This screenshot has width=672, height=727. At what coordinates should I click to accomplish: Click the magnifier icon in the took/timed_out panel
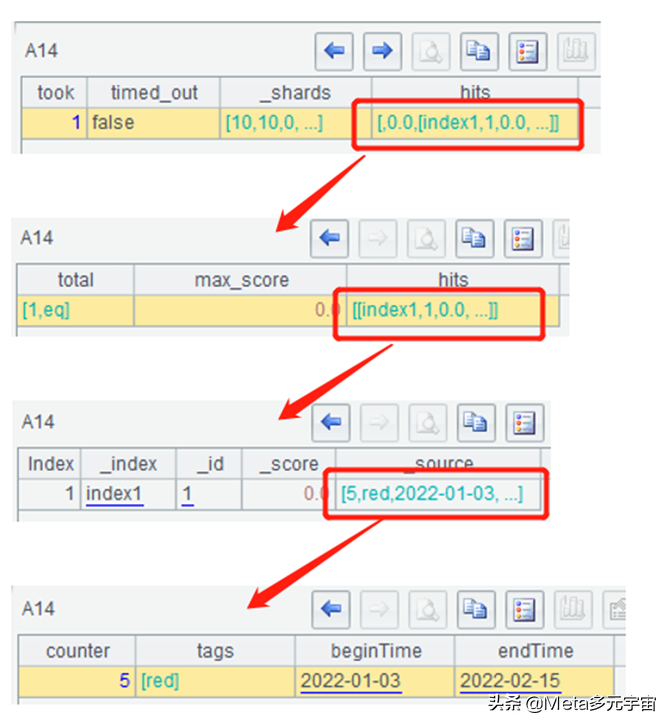[x=431, y=51]
